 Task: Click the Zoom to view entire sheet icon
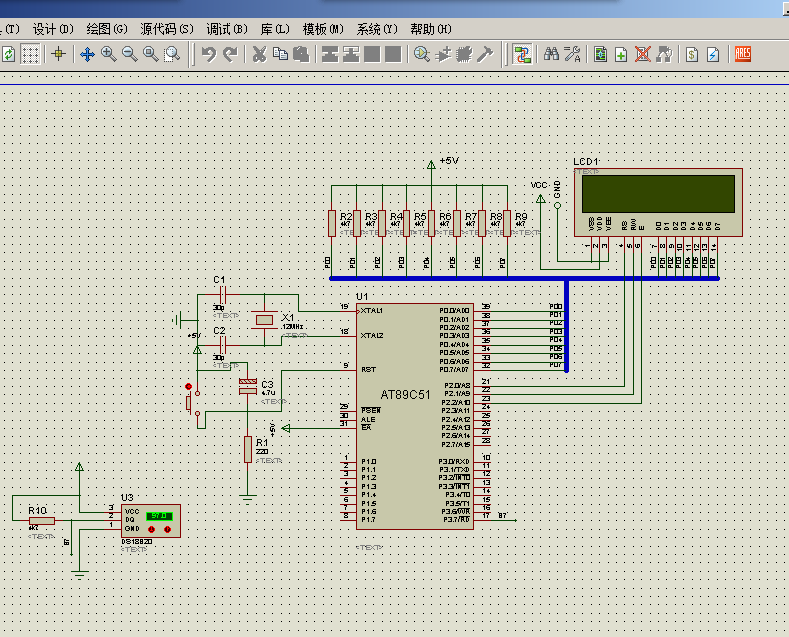click(151, 54)
